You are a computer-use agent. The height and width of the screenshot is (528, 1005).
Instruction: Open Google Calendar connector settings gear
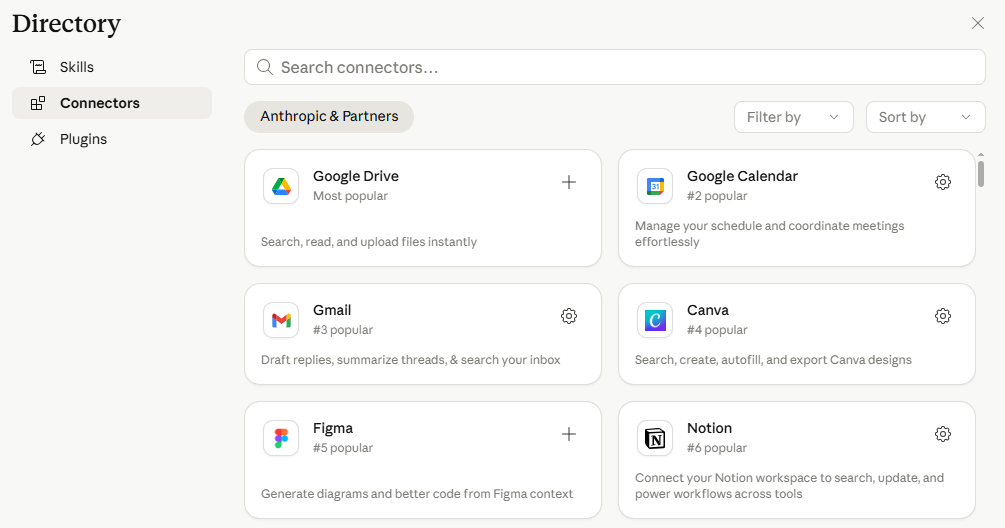(x=943, y=182)
